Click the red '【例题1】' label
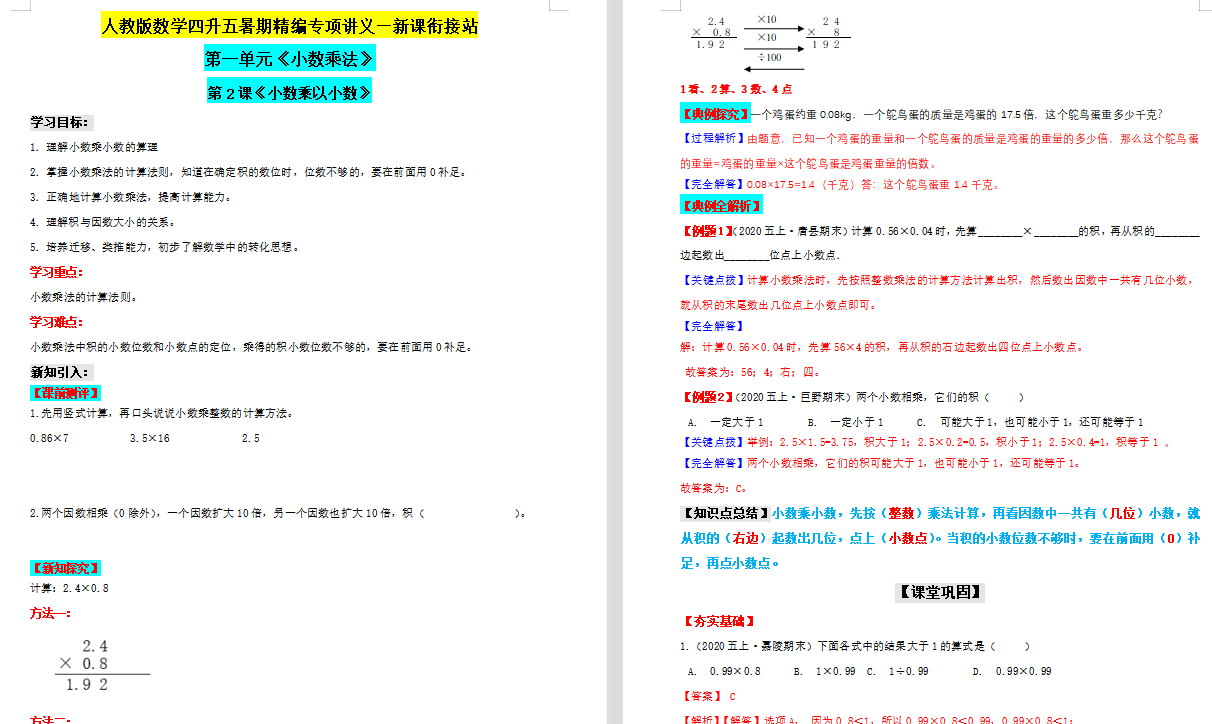The width and height of the screenshot is (1212, 724). (706, 232)
